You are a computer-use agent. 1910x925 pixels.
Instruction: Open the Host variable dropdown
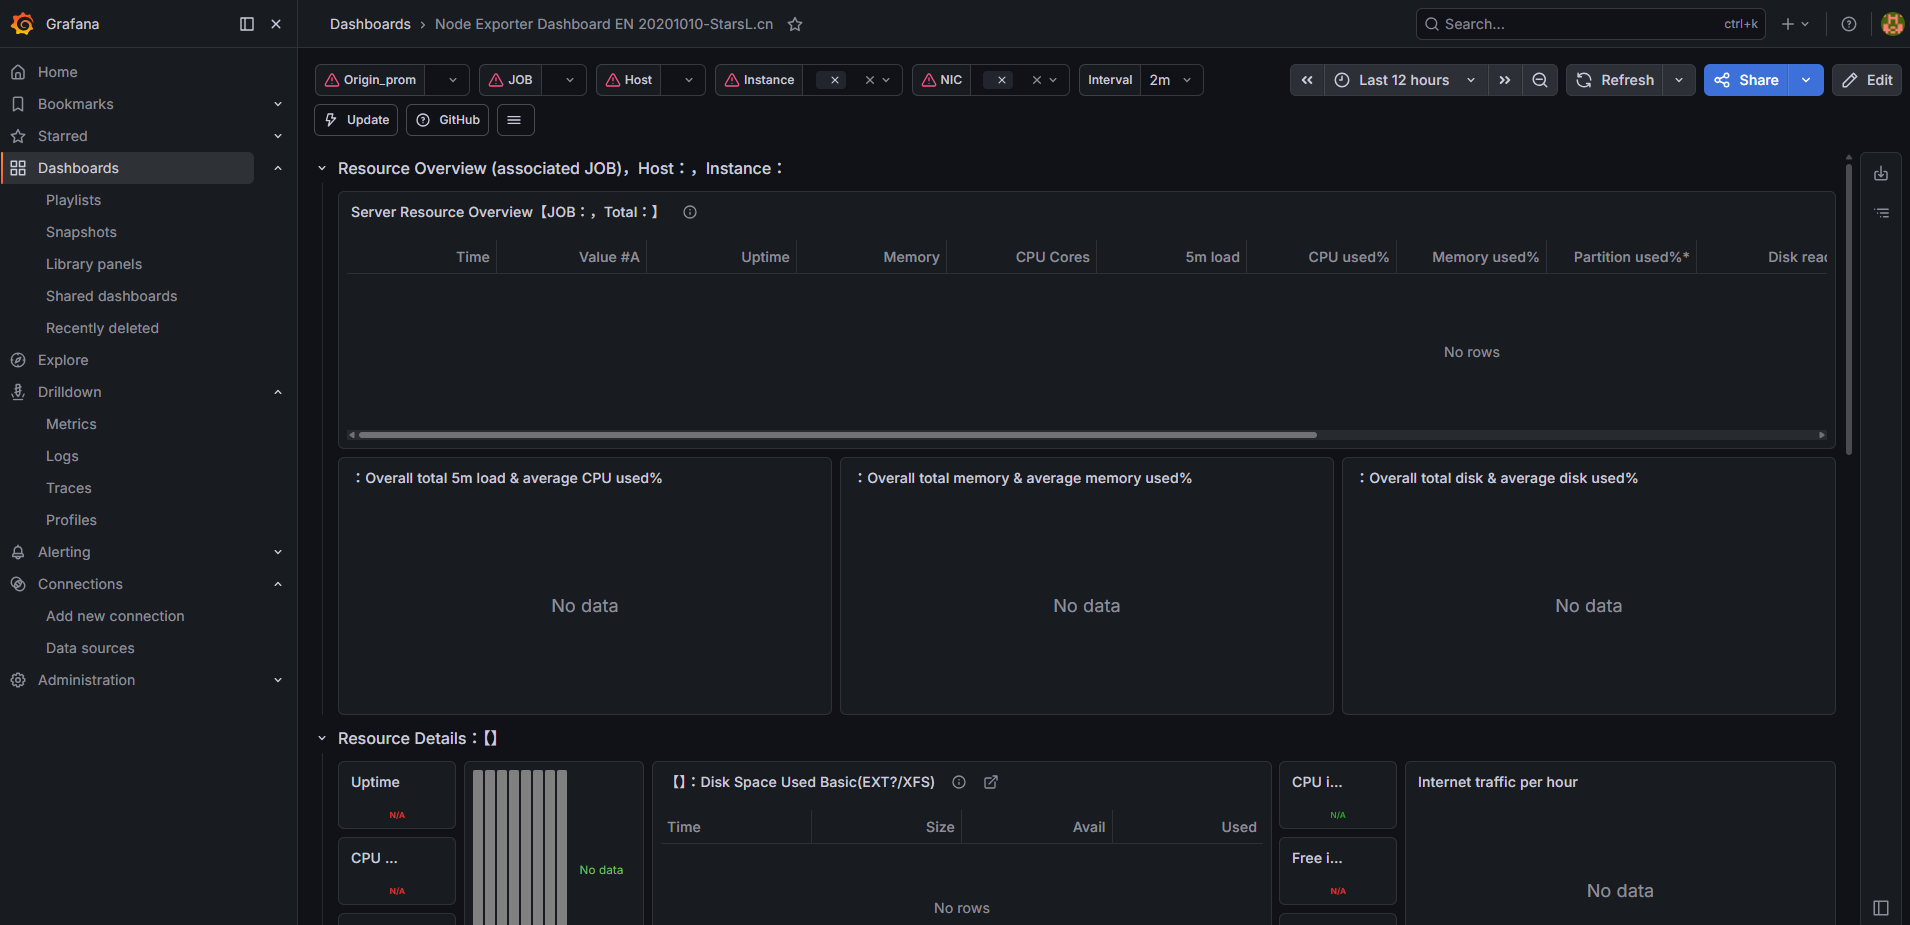click(683, 80)
